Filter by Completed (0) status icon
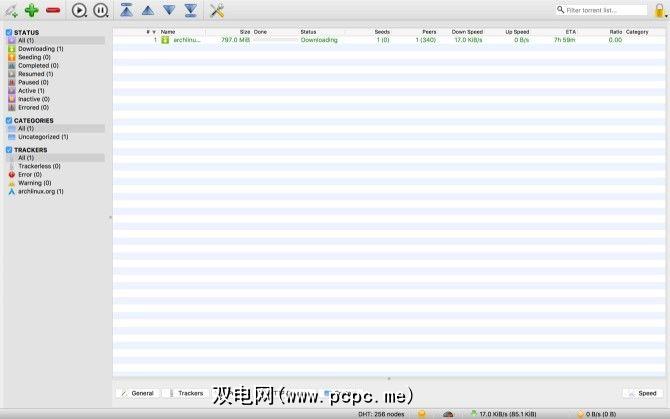670x419 pixels. pos(12,65)
